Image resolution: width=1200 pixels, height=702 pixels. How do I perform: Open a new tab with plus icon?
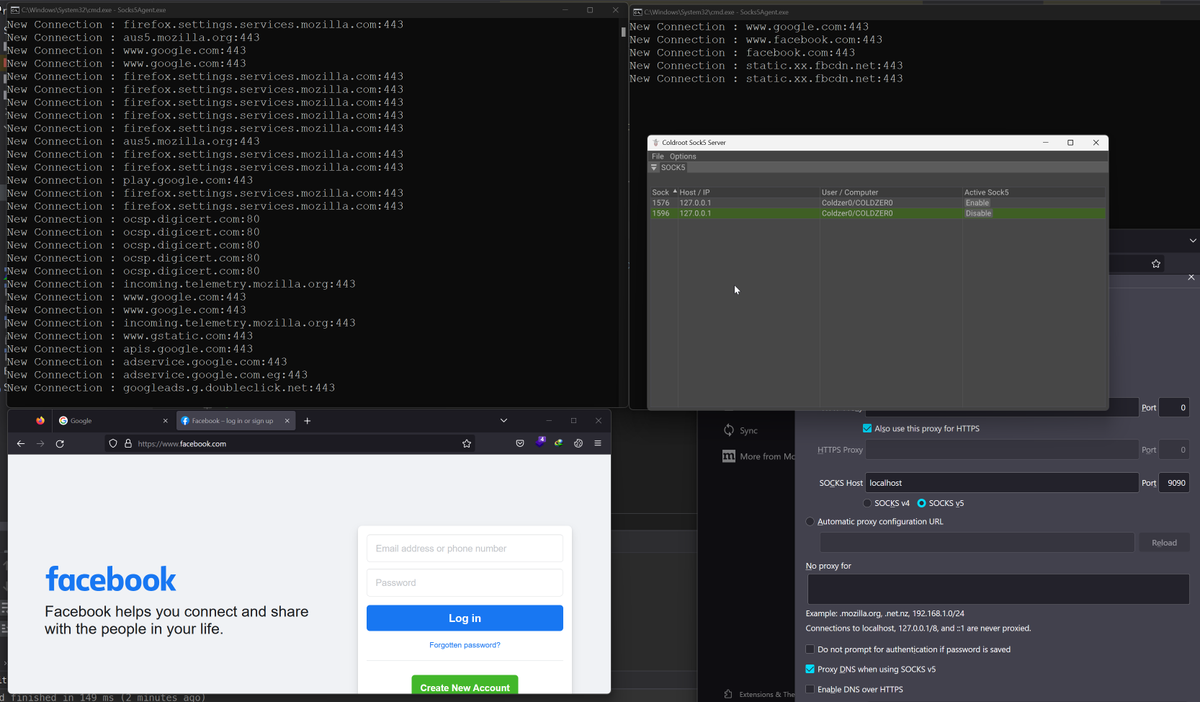tap(307, 421)
